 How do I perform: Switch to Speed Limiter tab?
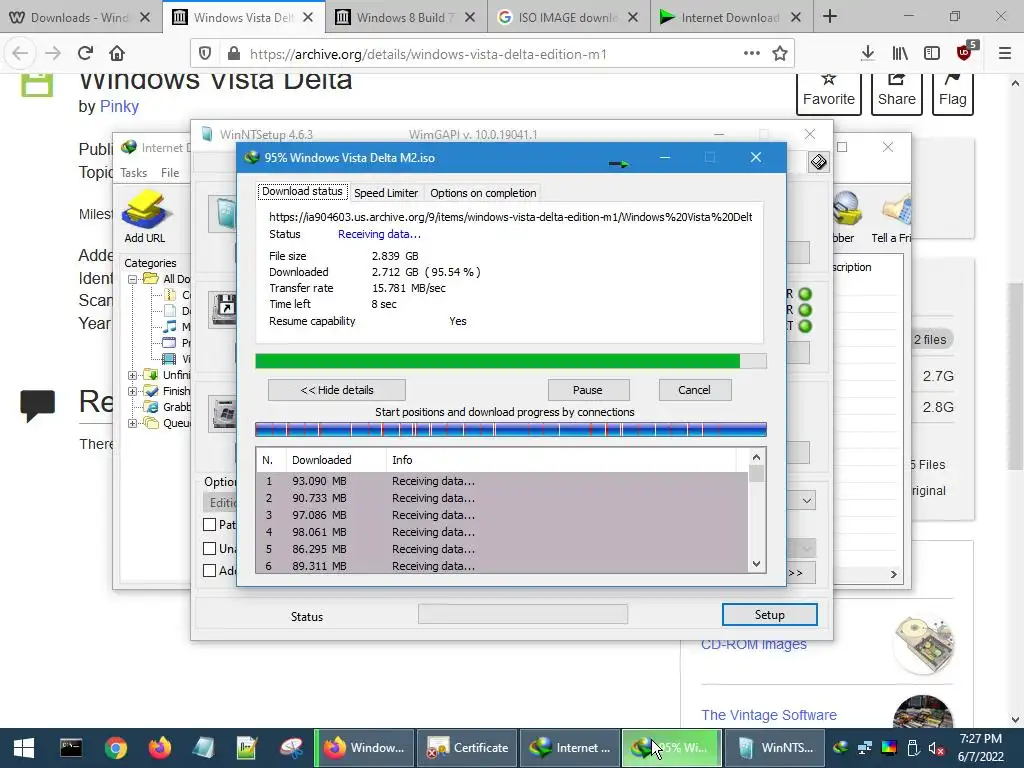(x=386, y=193)
